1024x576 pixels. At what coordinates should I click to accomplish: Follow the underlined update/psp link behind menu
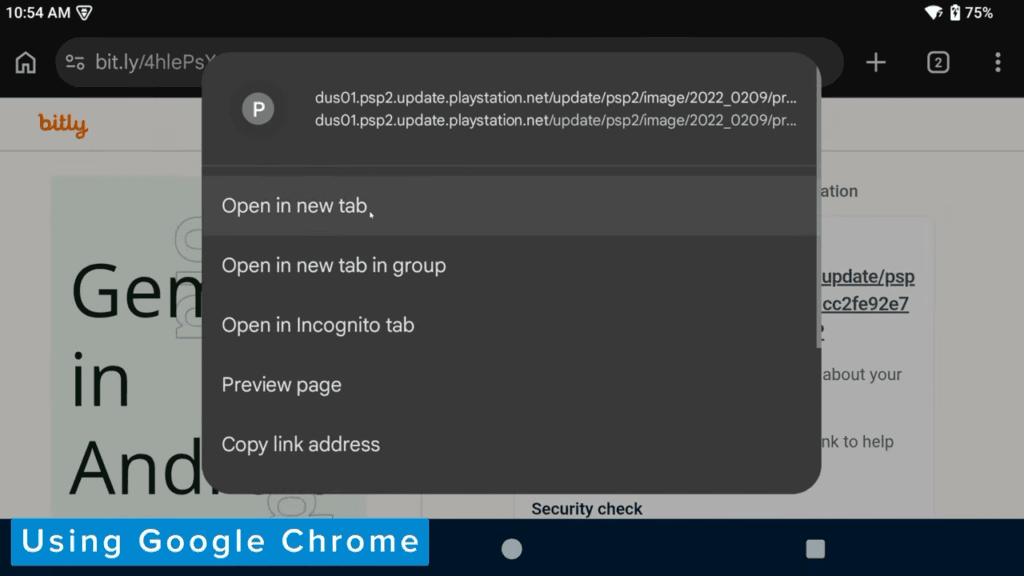tap(868, 277)
